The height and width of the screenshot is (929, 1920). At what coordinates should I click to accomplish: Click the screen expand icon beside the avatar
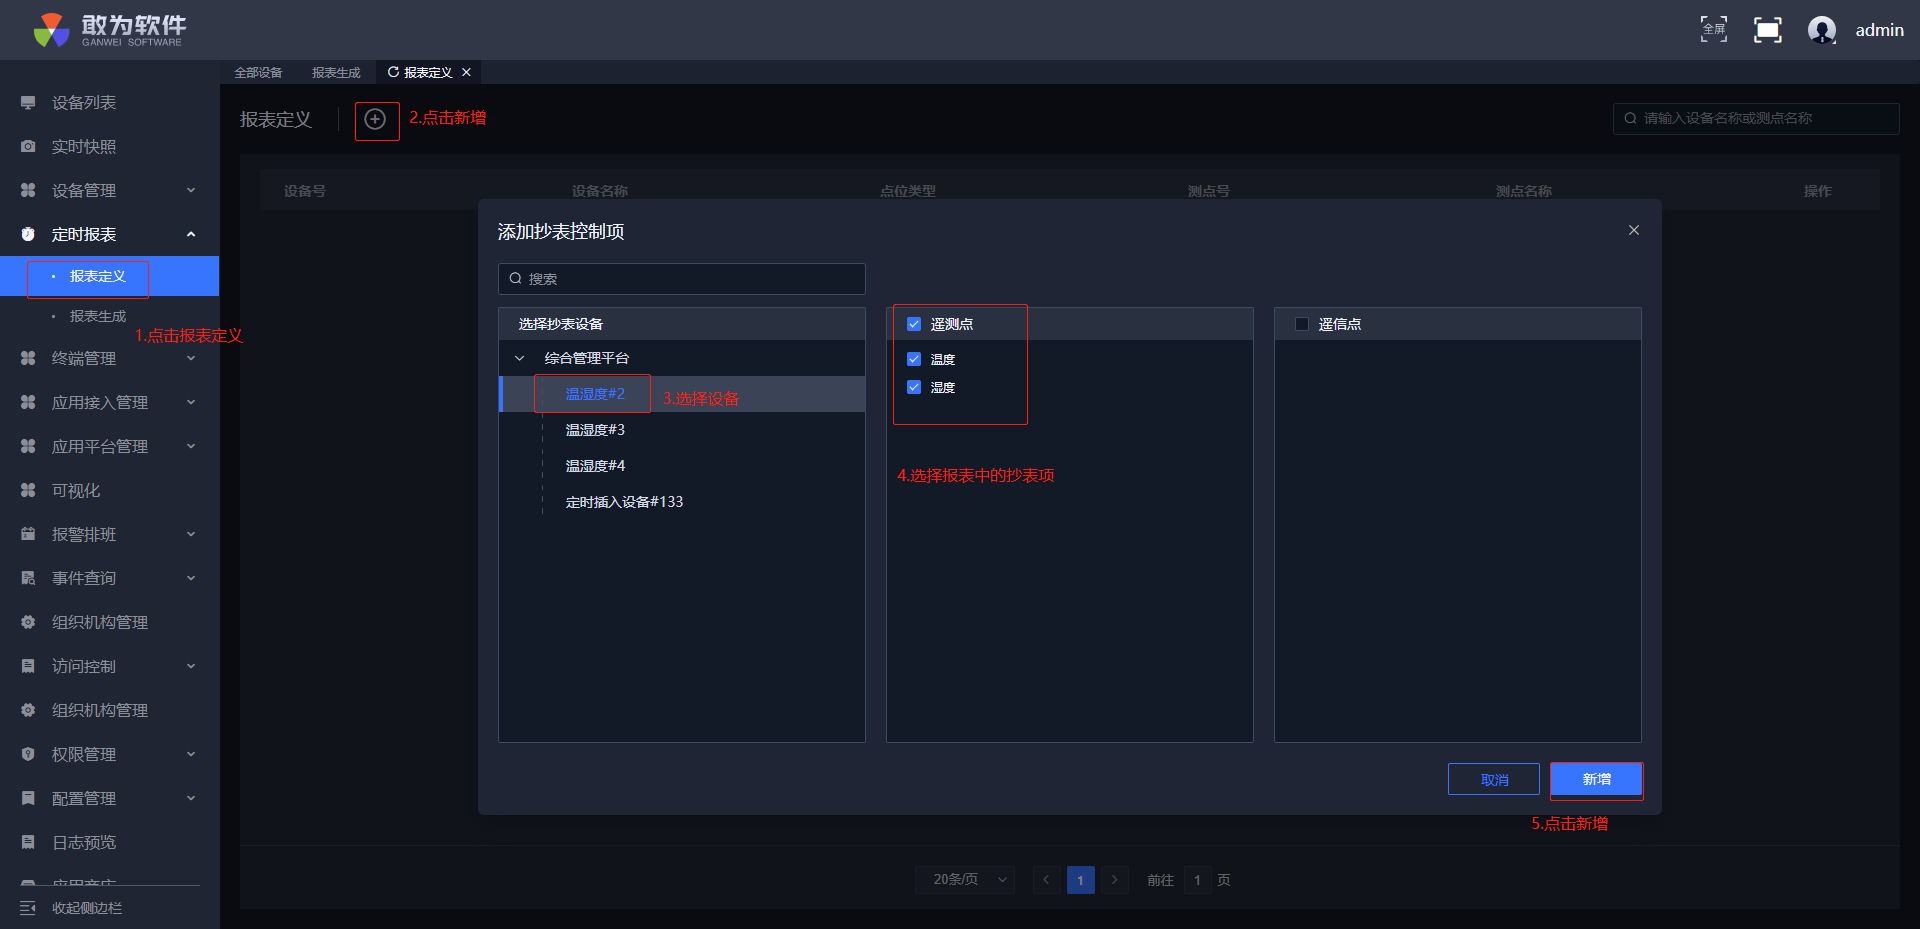pyautogui.click(x=1768, y=30)
